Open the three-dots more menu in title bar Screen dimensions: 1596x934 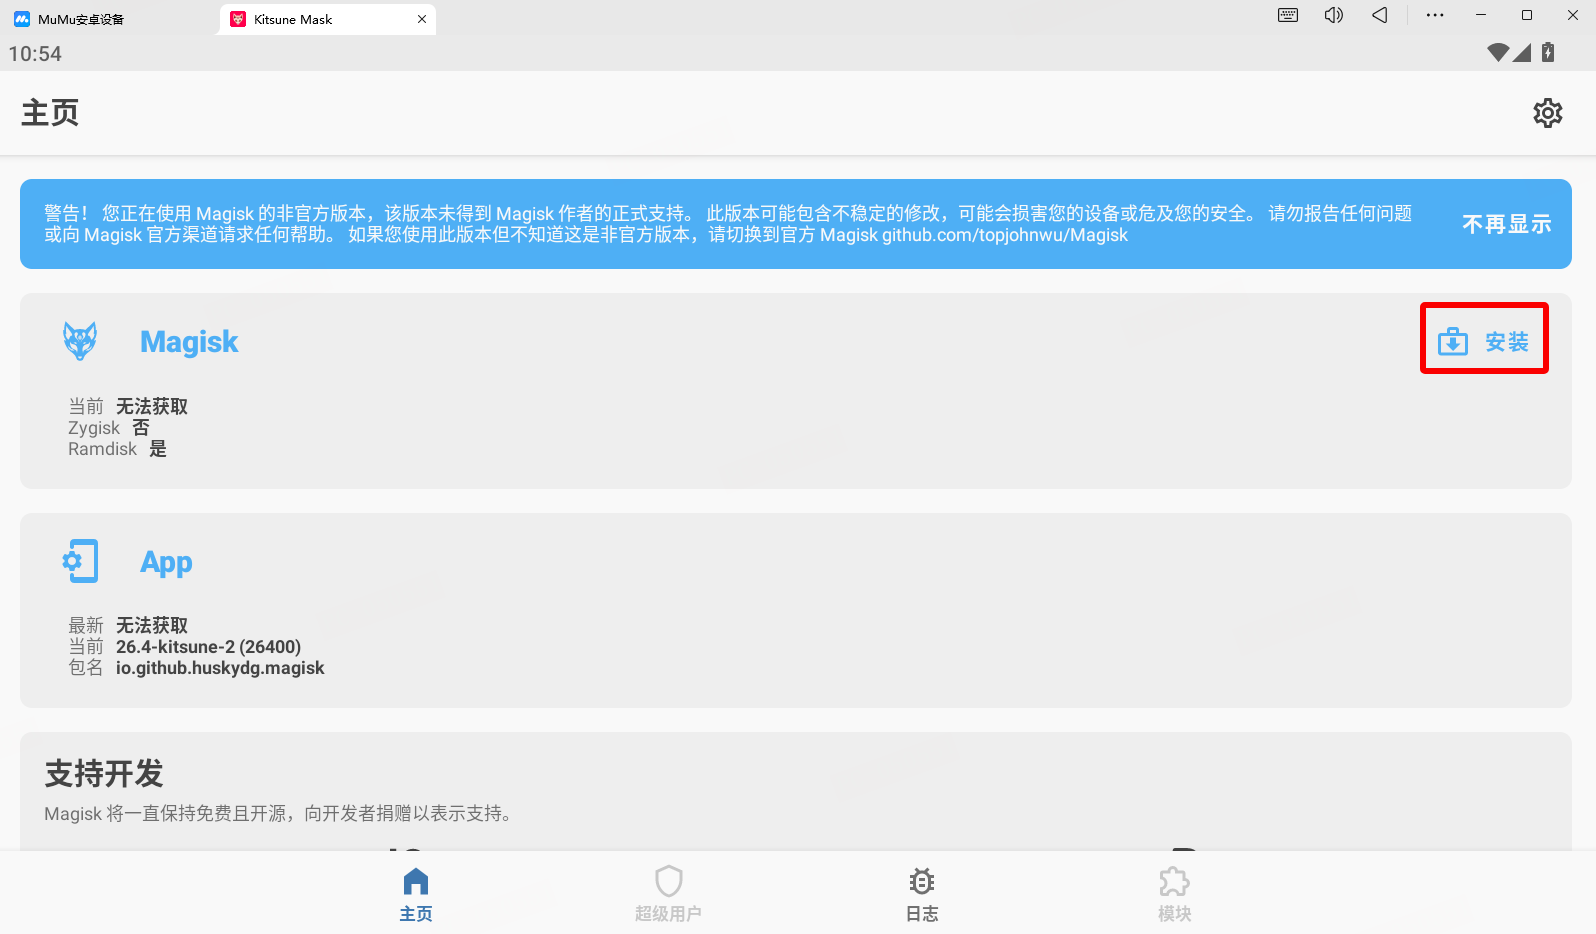tap(1434, 16)
